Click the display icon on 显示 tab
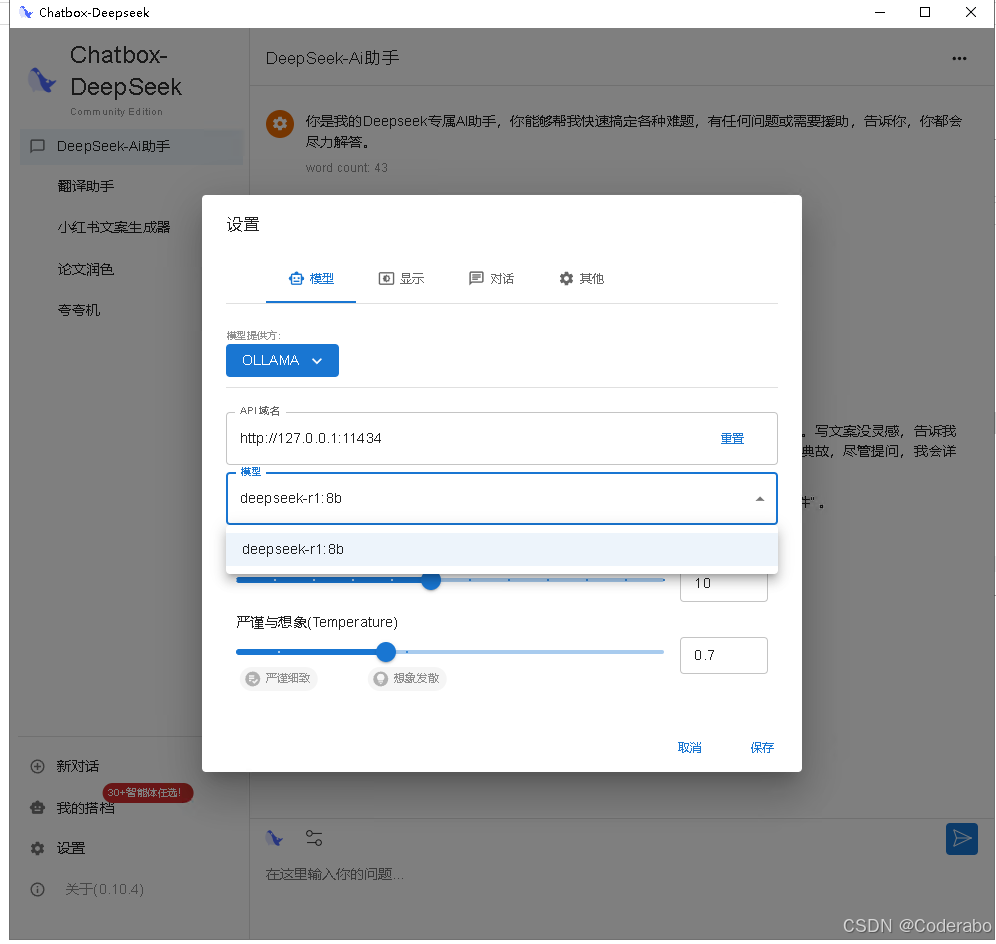Viewport: 996px width, 944px height. point(386,279)
